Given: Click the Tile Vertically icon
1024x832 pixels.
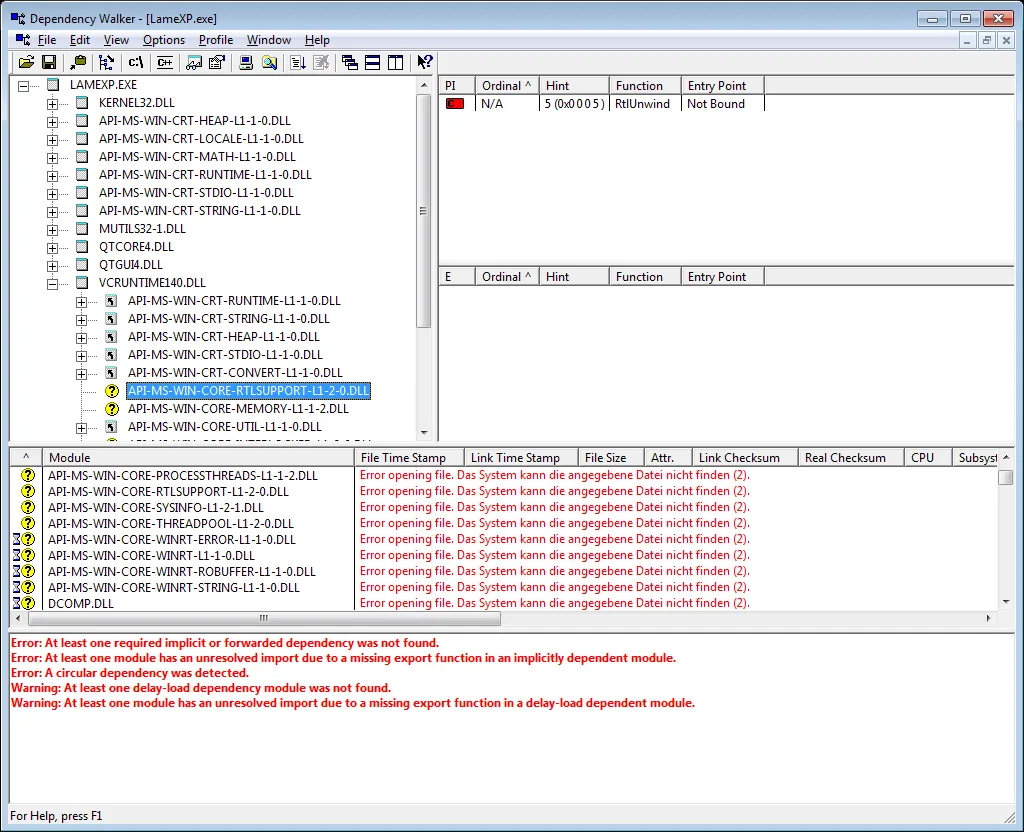Looking at the screenshot, I should point(395,62).
